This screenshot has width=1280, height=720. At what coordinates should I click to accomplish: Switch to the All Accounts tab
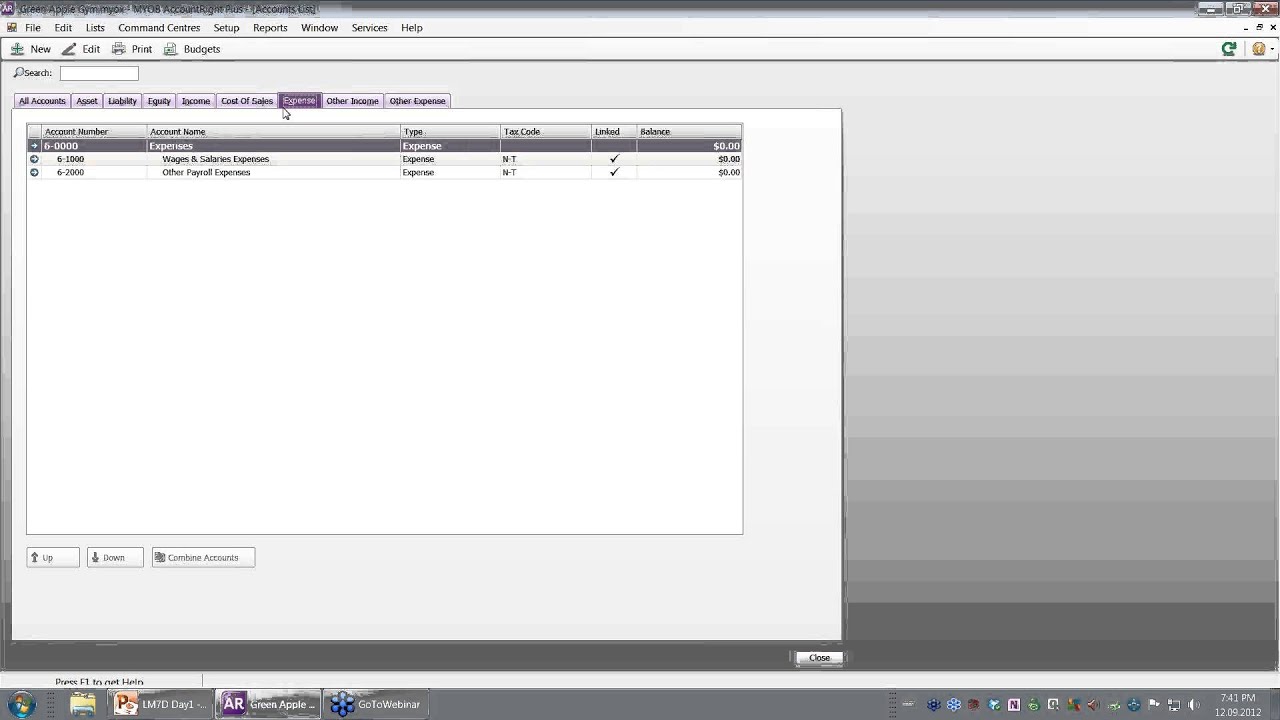click(x=42, y=101)
